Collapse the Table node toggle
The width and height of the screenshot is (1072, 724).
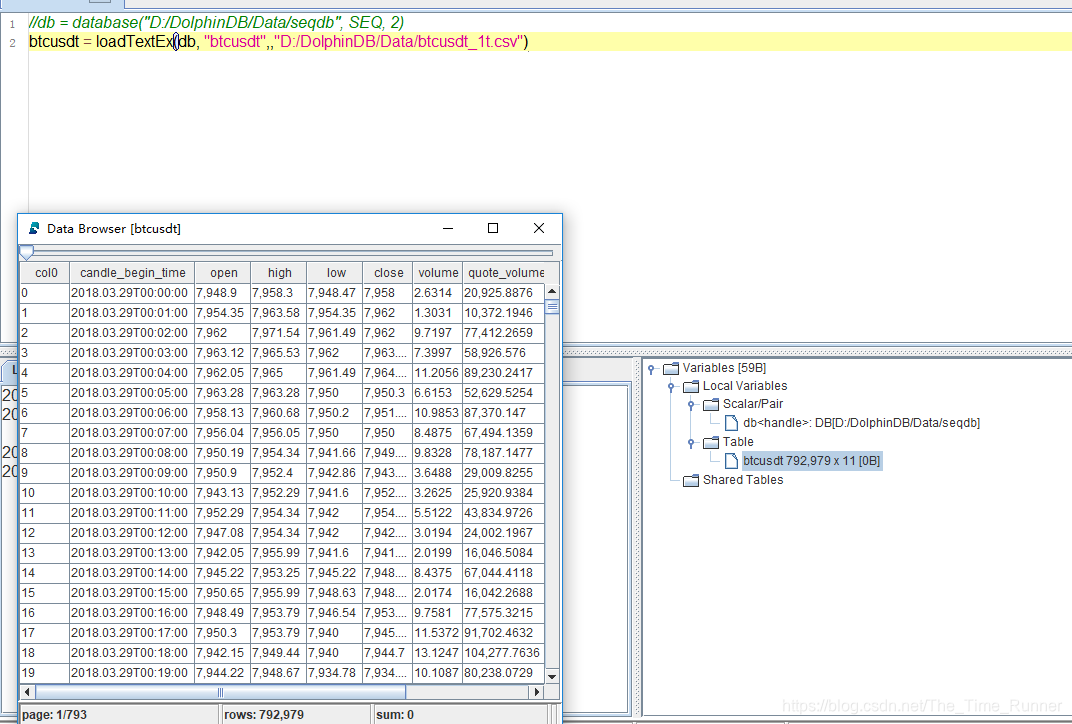[x=691, y=443]
